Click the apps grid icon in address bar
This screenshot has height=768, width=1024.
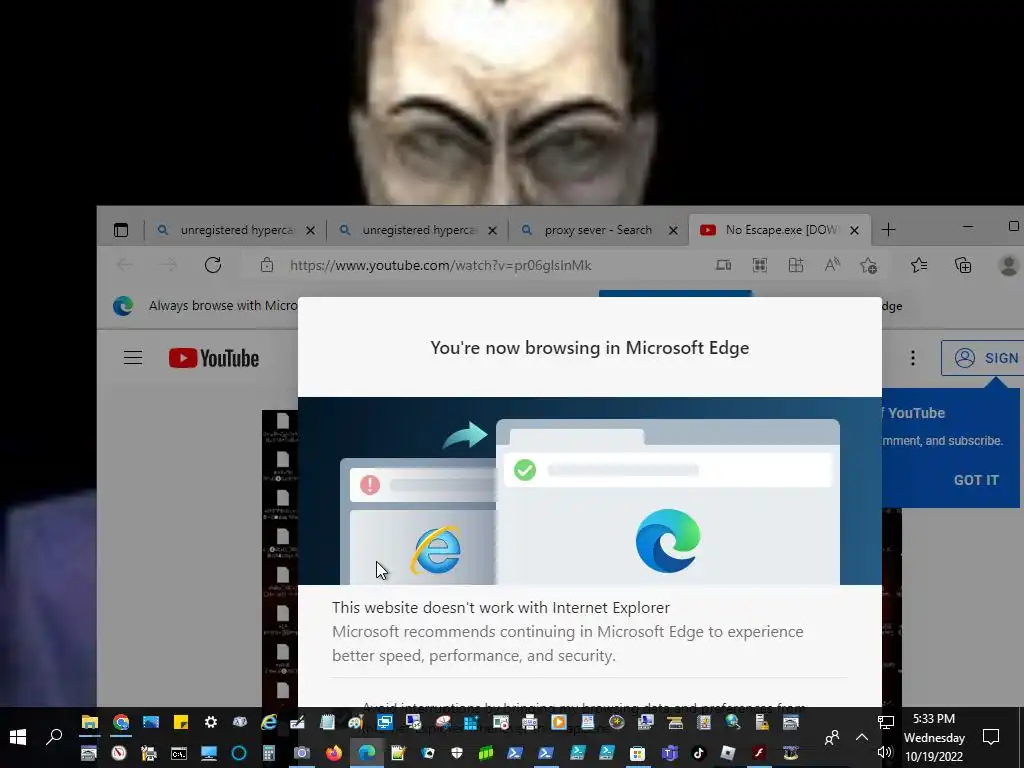coord(760,265)
